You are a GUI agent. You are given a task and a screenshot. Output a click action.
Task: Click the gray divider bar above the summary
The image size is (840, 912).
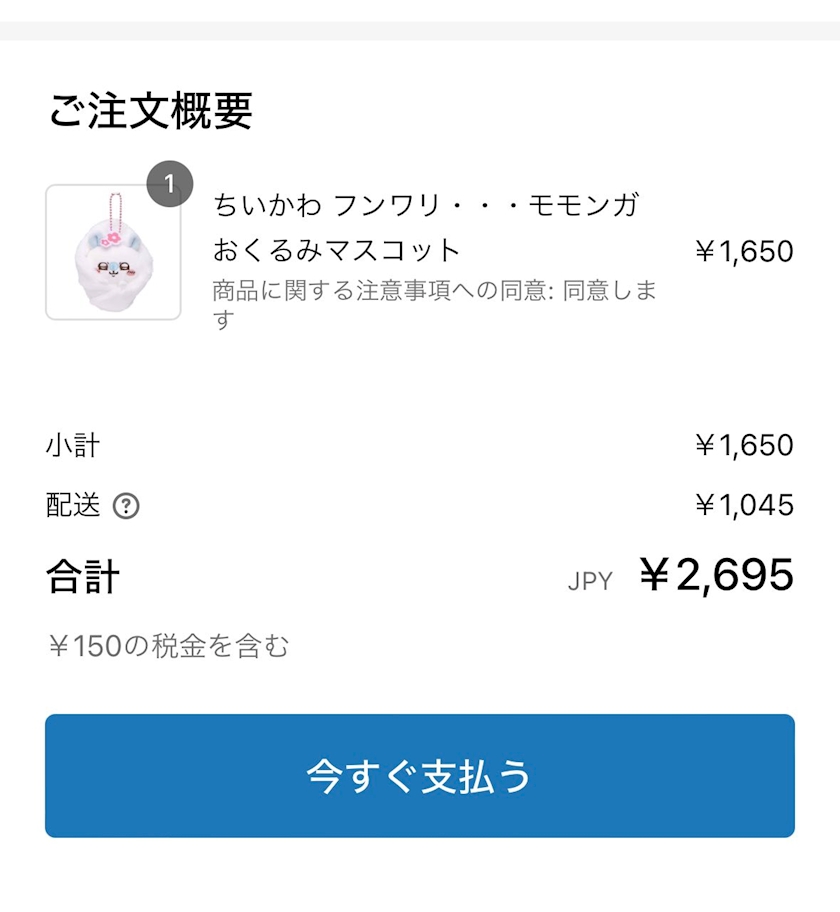pos(420,30)
